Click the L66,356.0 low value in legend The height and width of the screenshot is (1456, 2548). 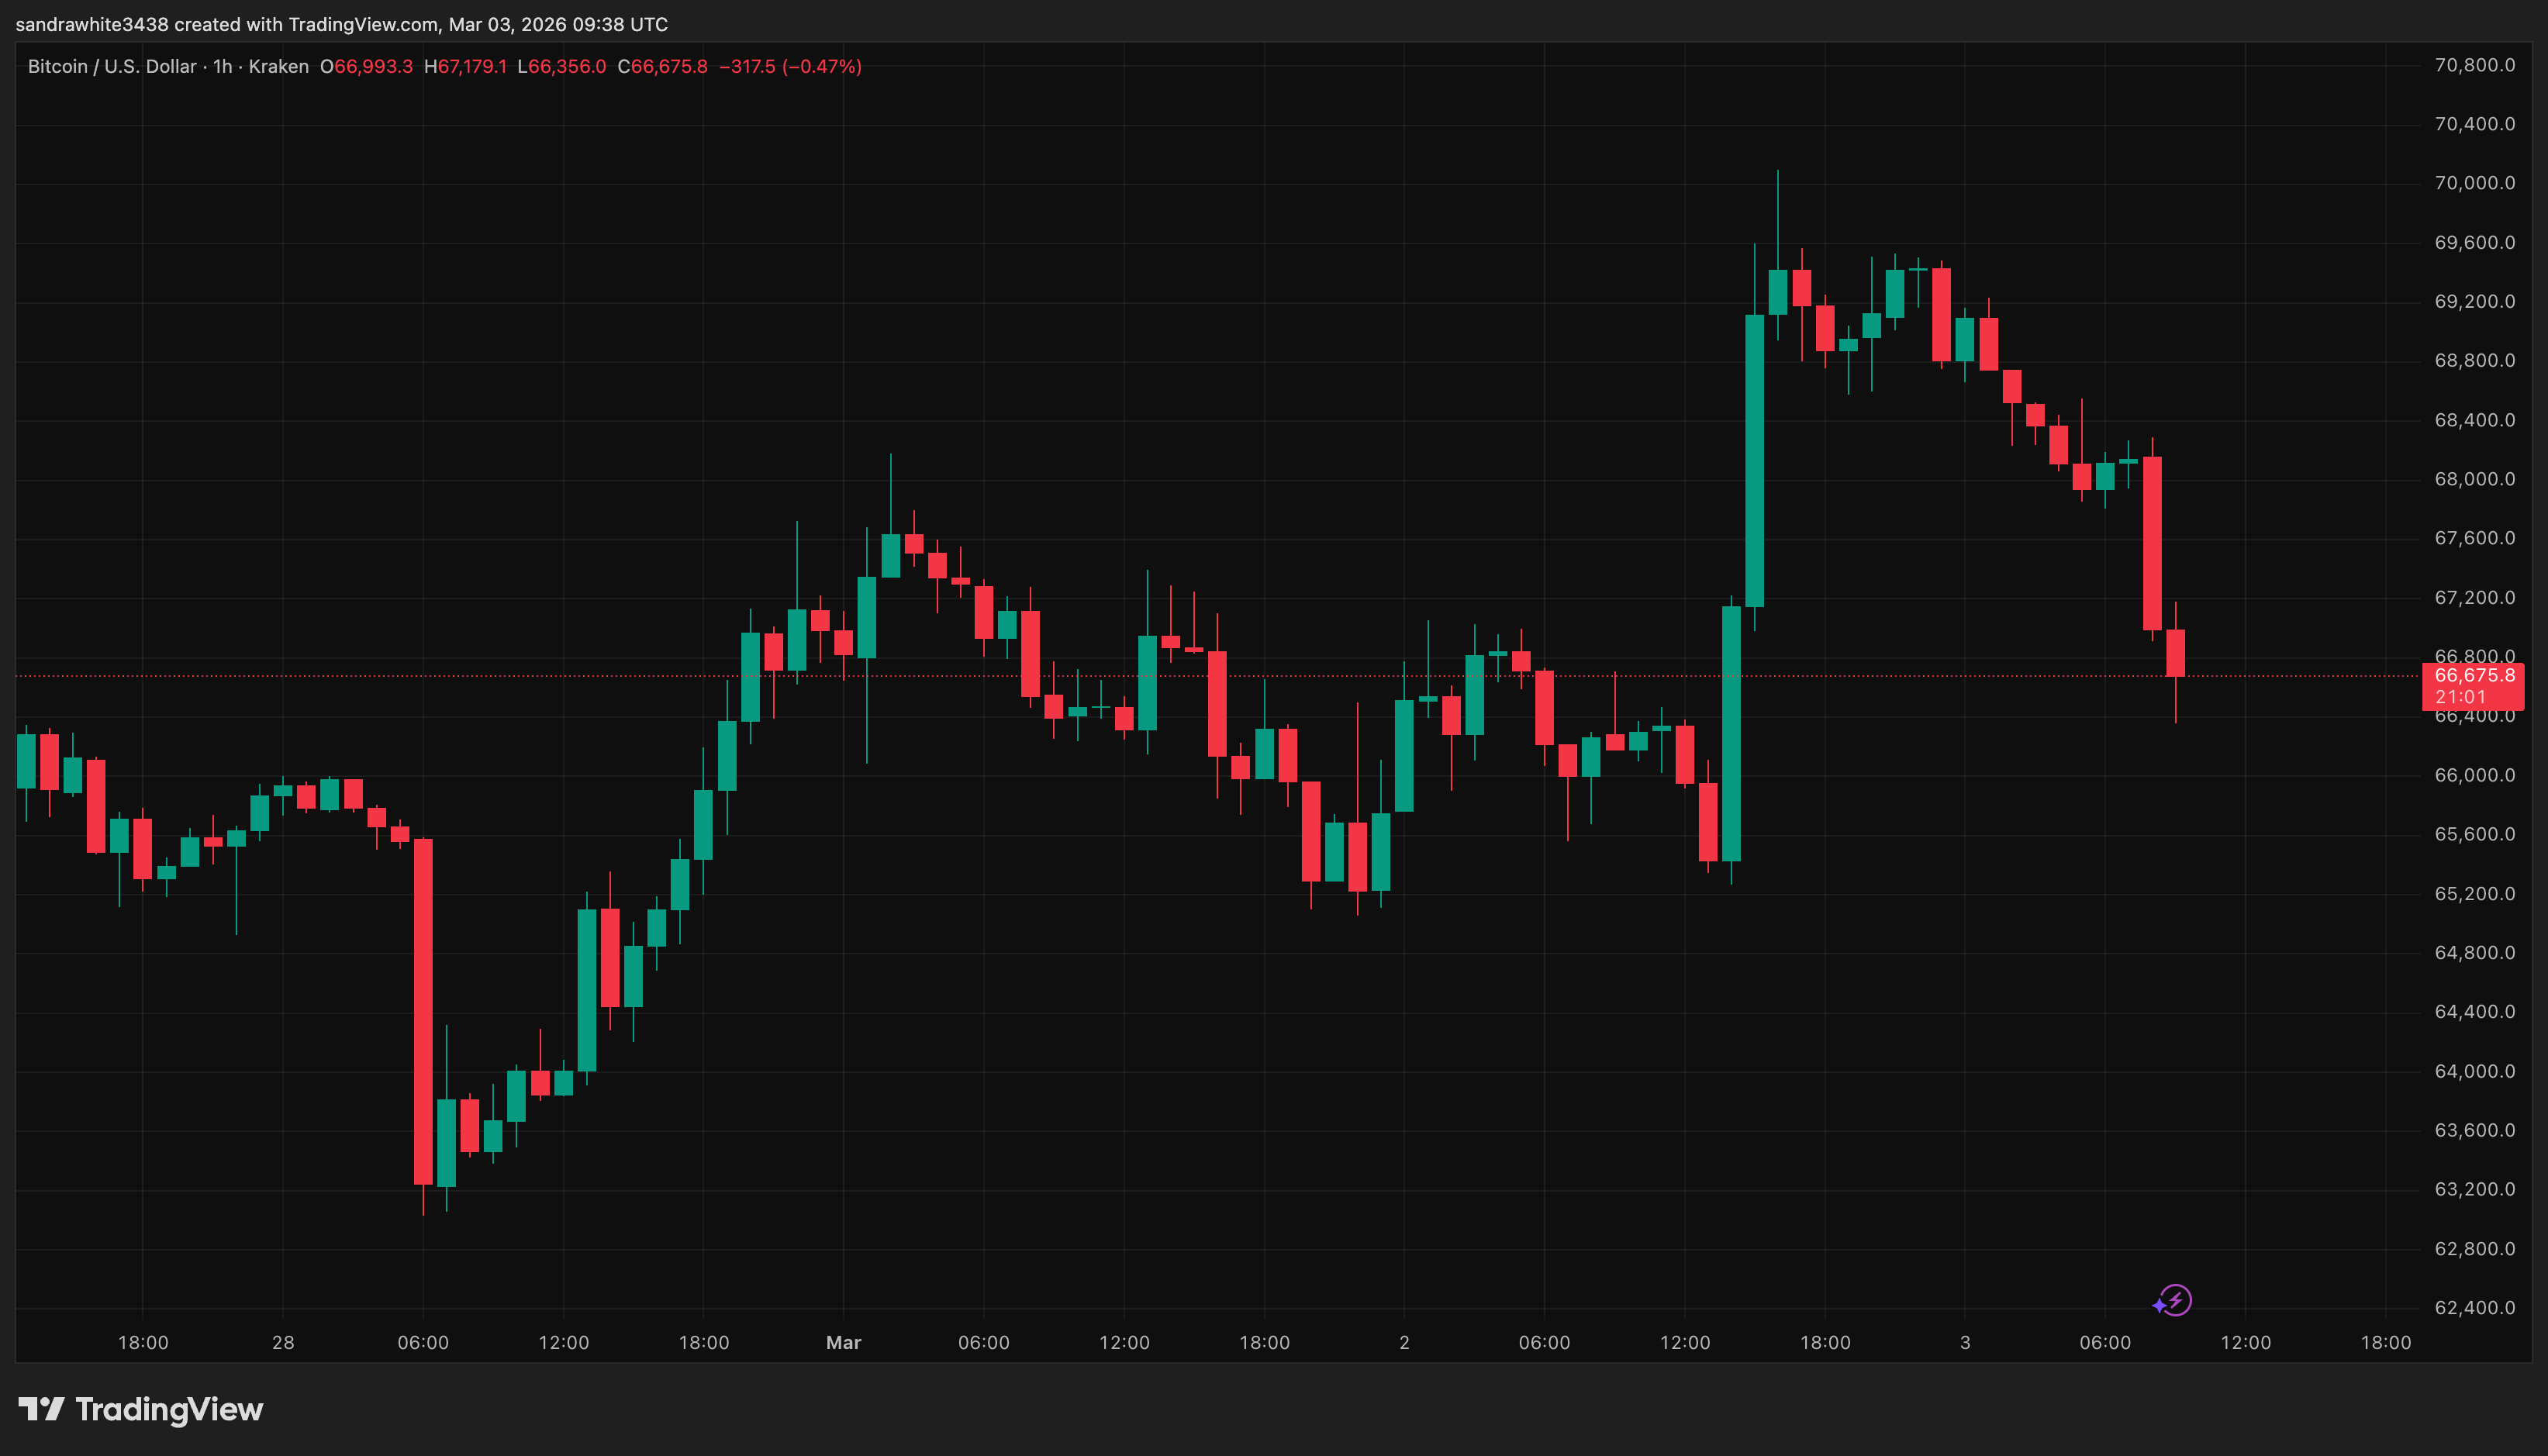(561, 66)
